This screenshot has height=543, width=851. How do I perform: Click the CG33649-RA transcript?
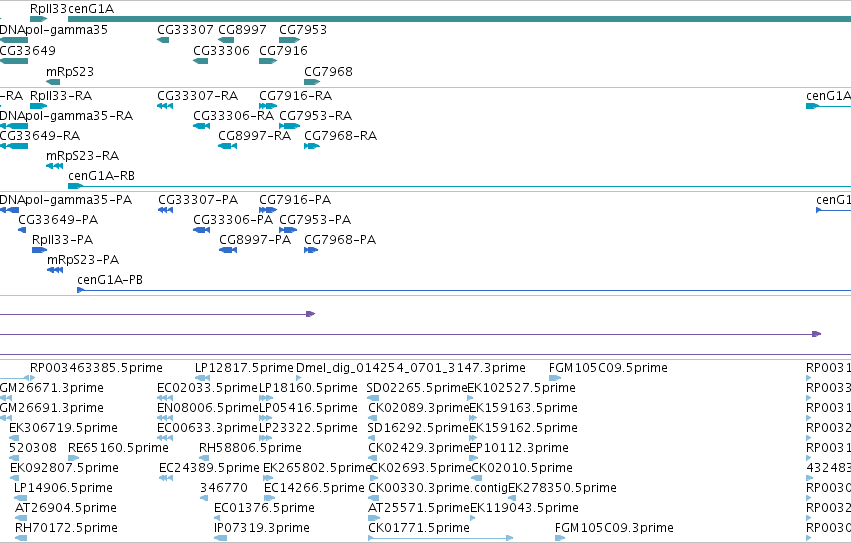pyautogui.click(x=14, y=146)
